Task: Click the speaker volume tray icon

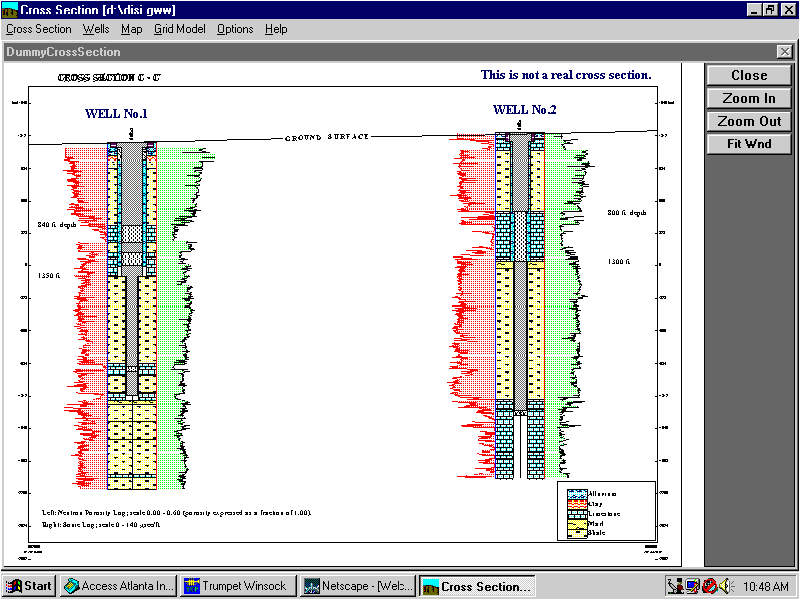Action: coord(726,586)
